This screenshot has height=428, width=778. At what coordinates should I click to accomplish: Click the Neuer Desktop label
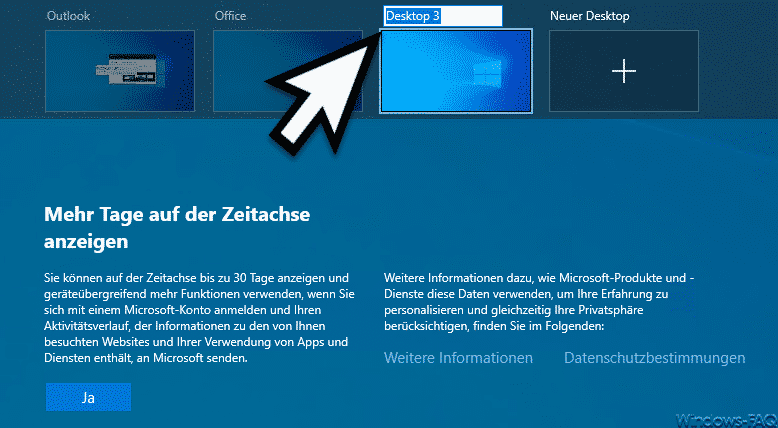pyautogui.click(x=589, y=16)
